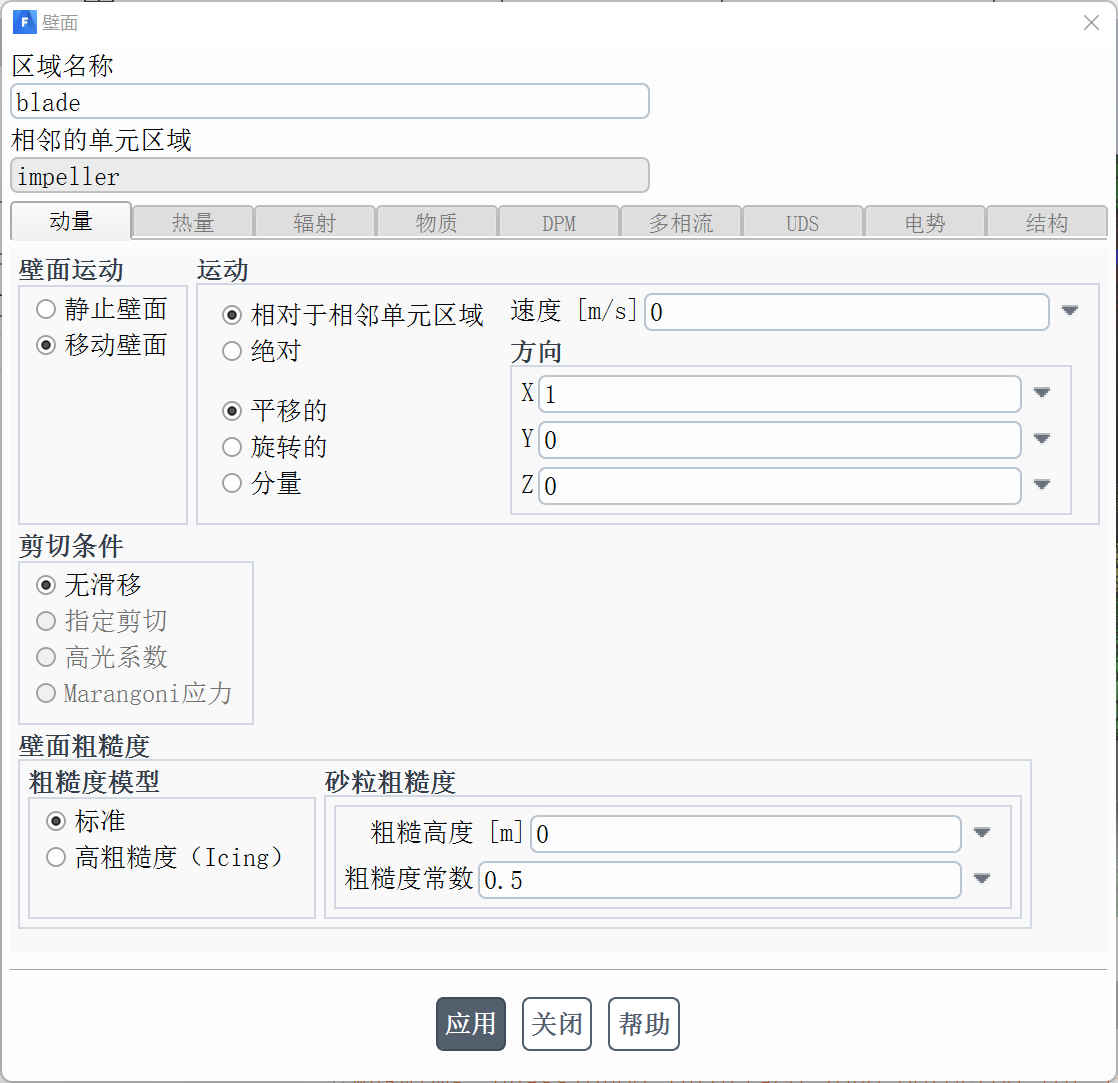
Task: Open the 速度 value dropdown arrow
Action: click(x=1070, y=311)
